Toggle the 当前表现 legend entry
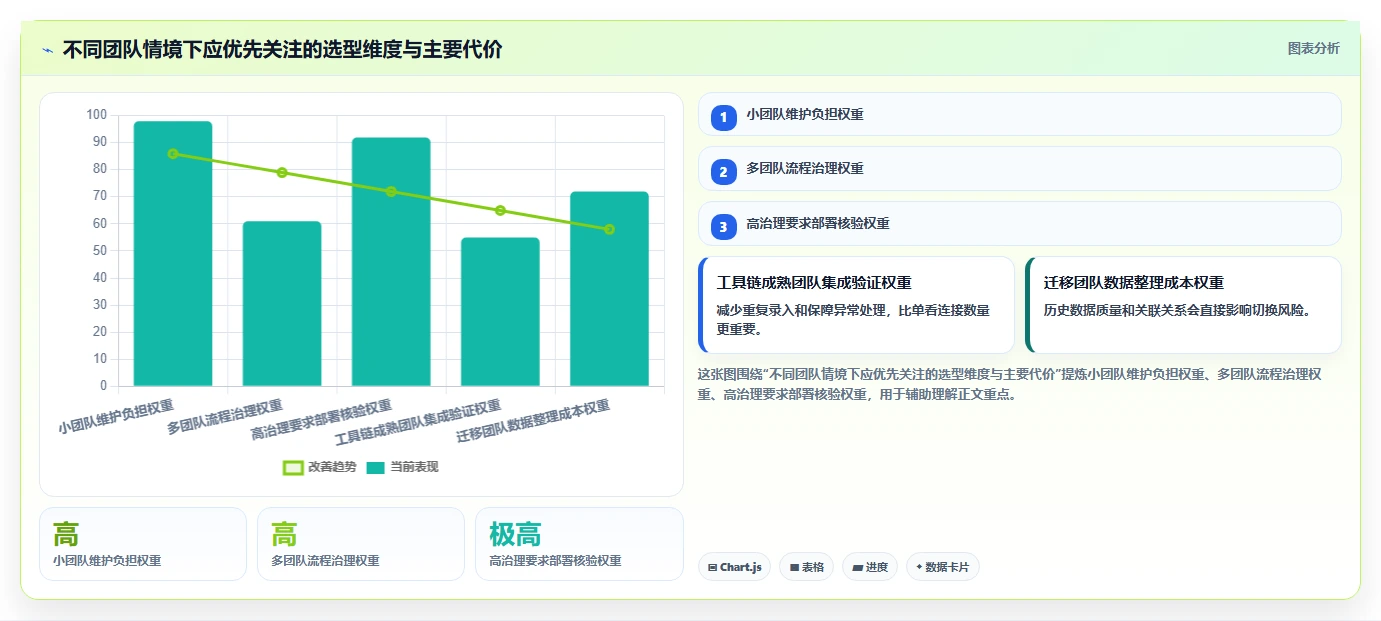 [402, 467]
